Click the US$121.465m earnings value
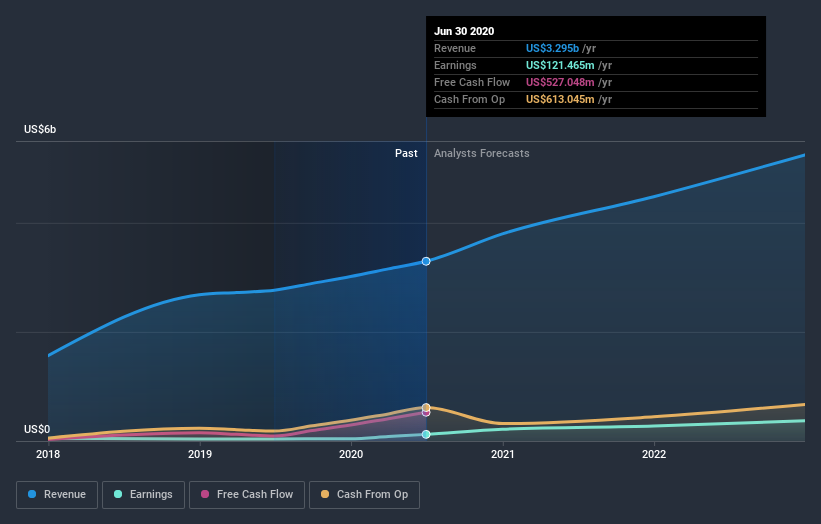821x524 pixels. 560,65
